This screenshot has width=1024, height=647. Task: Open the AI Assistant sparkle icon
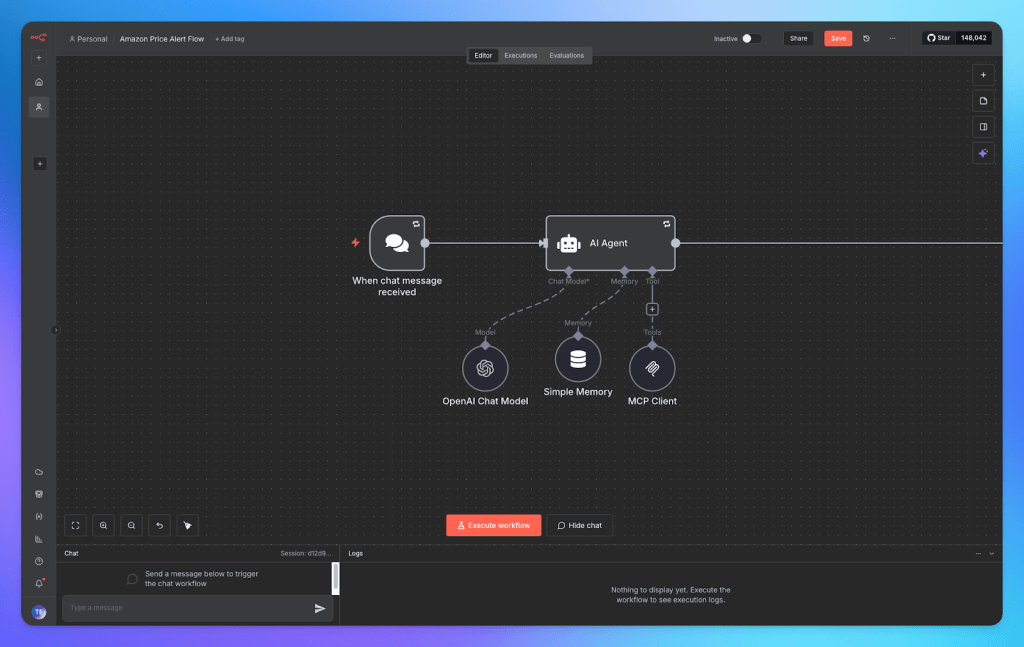[983, 153]
